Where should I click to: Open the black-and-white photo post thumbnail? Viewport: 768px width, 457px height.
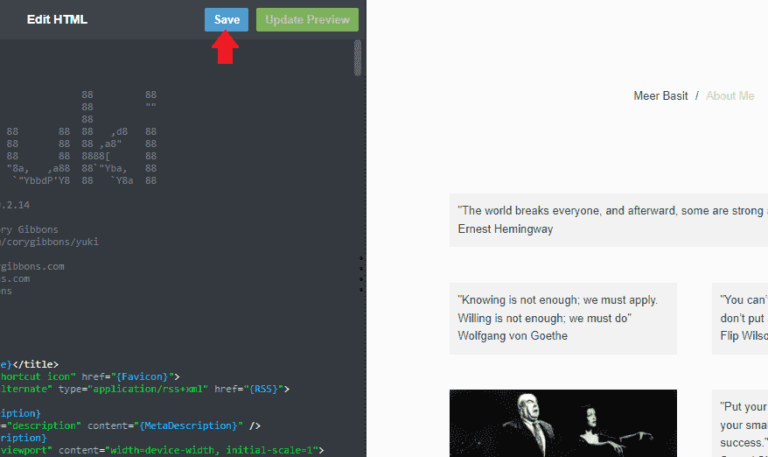pyautogui.click(x=563, y=424)
